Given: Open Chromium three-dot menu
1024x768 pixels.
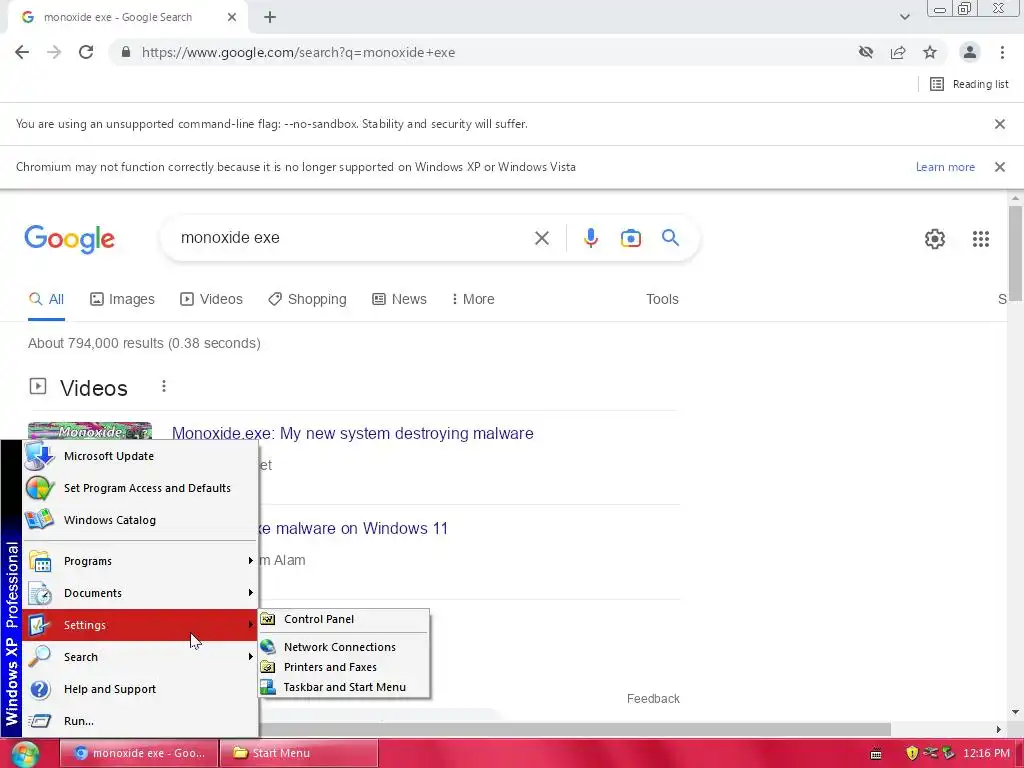Looking at the screenshot, I should point(1002,52).
